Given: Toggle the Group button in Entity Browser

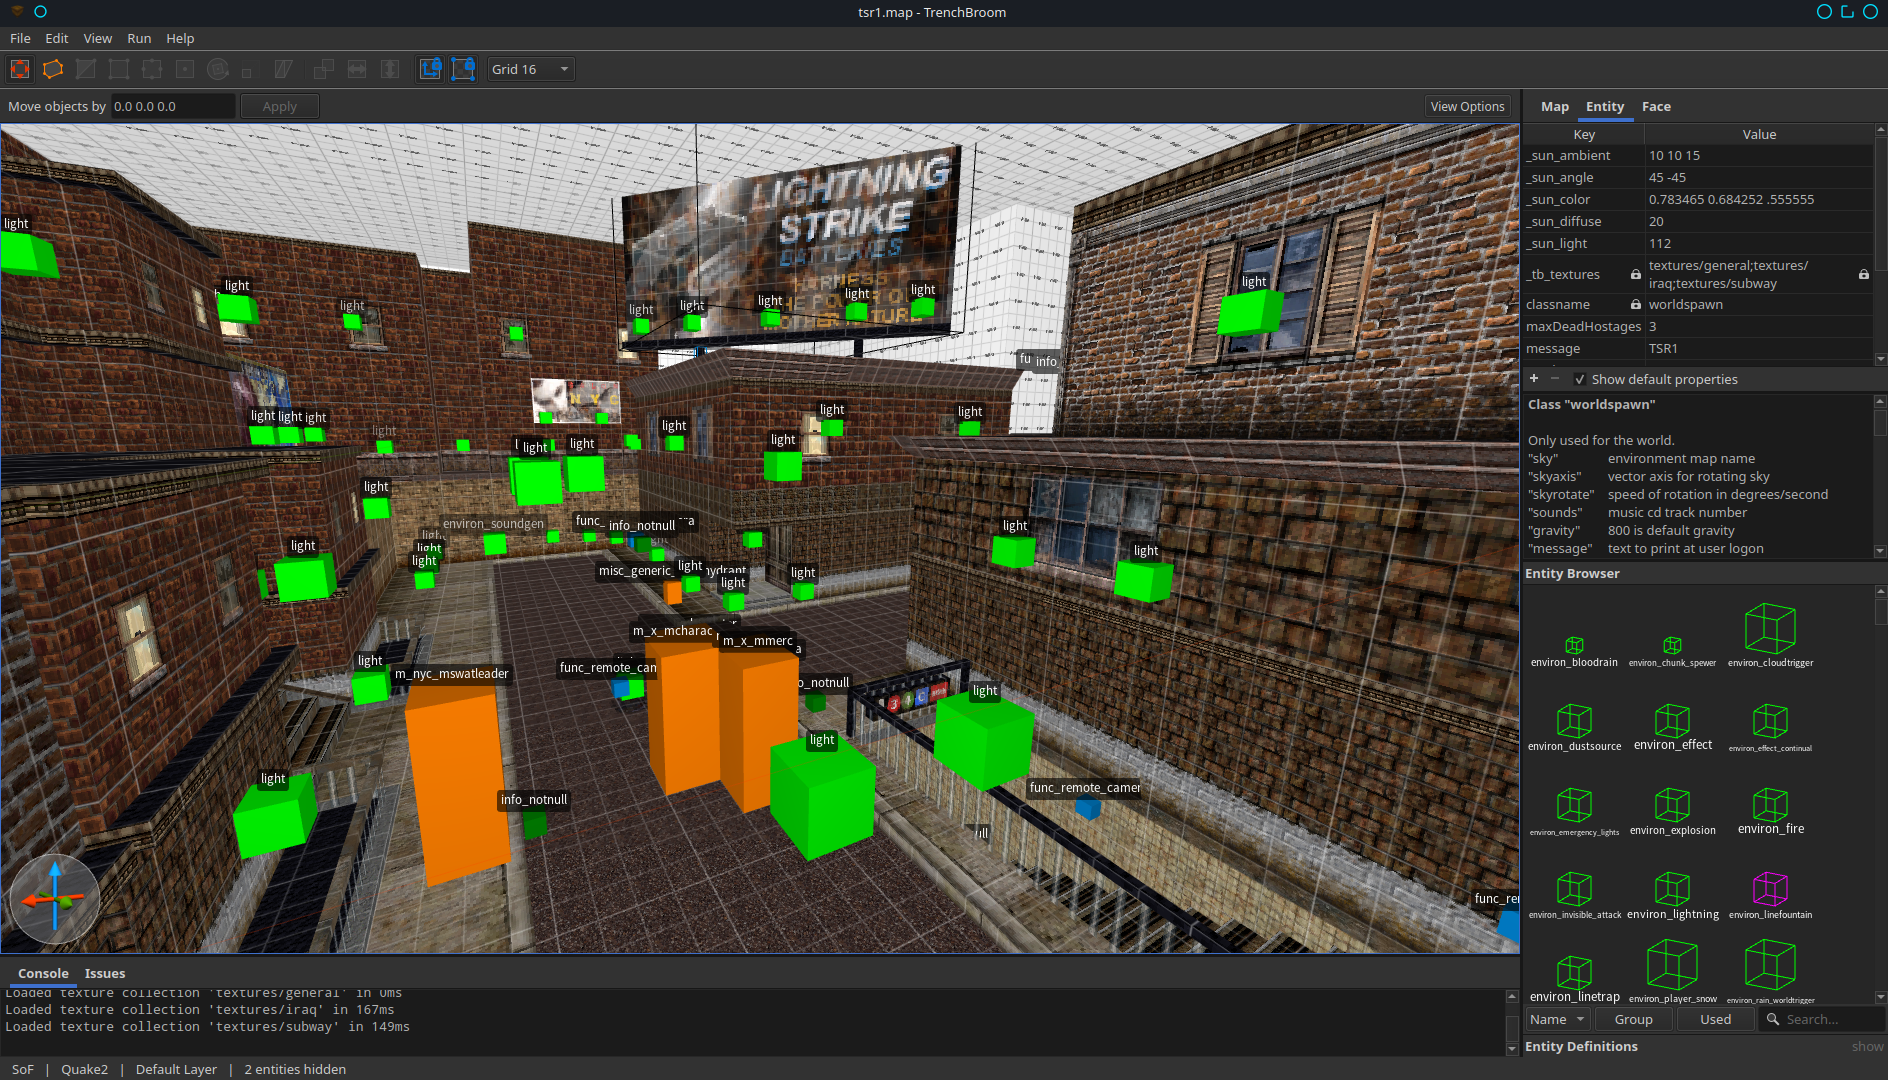Looking at the screenshot, I should click(x=1633, y=1019).
